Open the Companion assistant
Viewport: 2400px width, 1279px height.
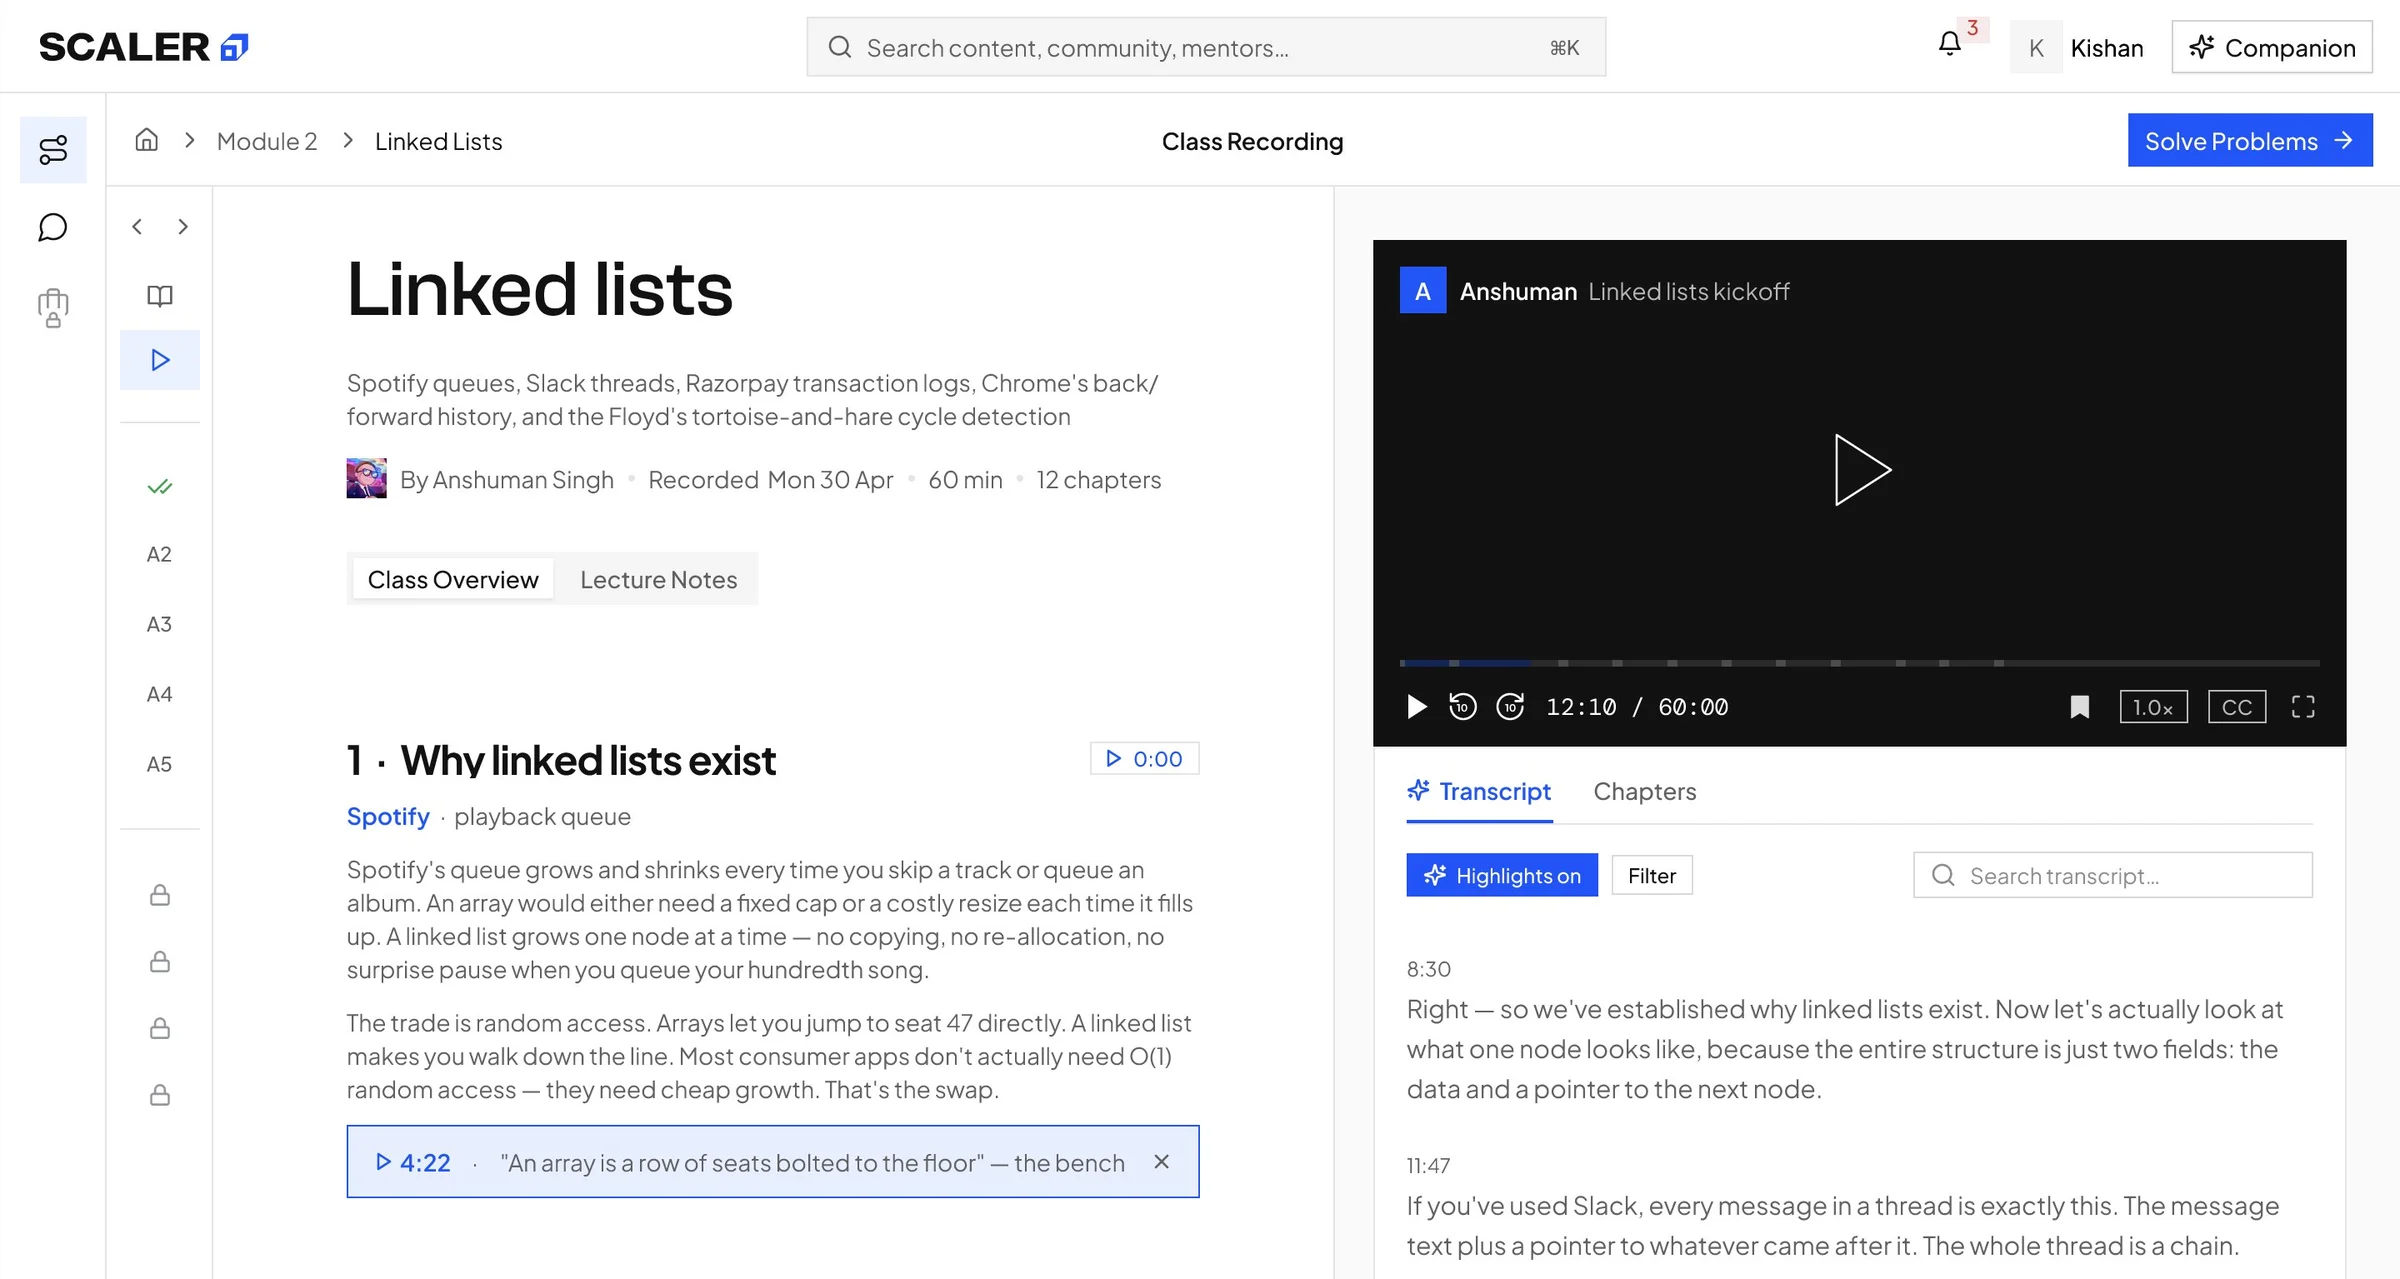point(2272,47)
